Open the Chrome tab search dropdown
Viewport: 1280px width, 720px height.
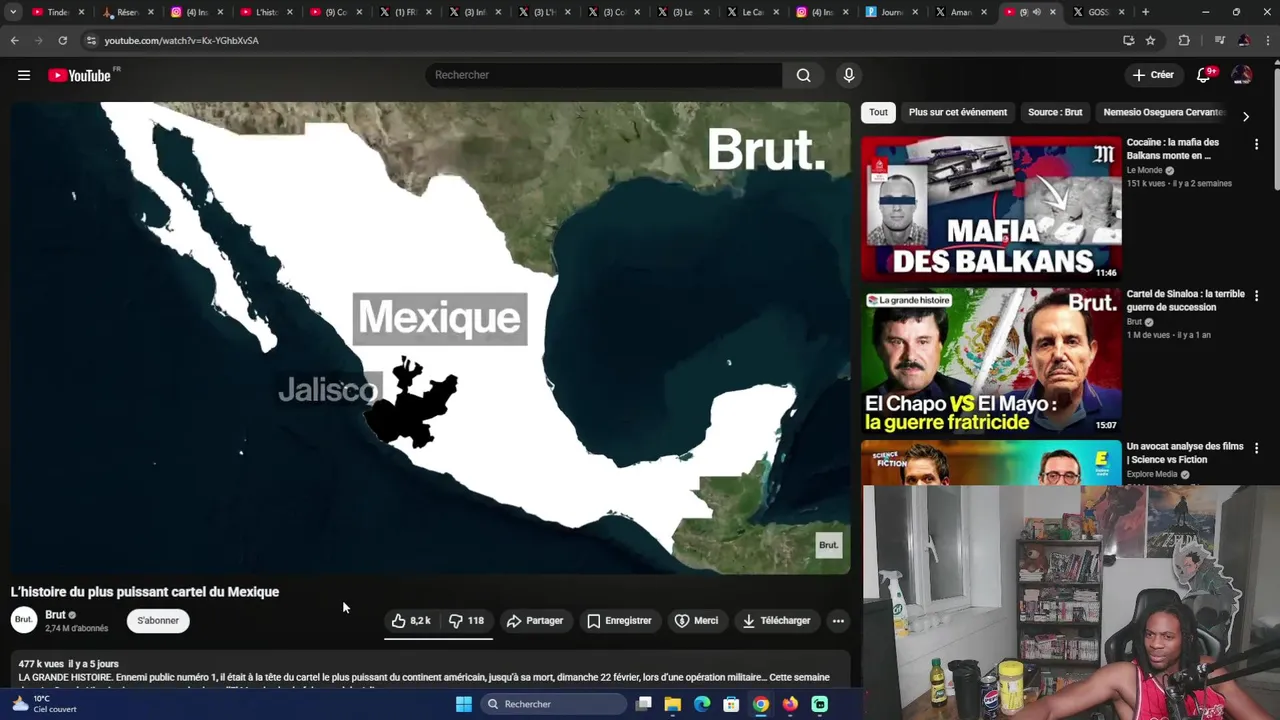(13, 12)
